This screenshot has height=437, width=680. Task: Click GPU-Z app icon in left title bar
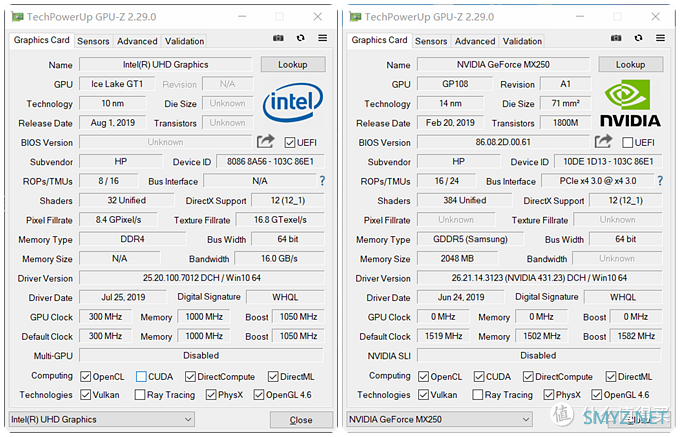point(17,17)
